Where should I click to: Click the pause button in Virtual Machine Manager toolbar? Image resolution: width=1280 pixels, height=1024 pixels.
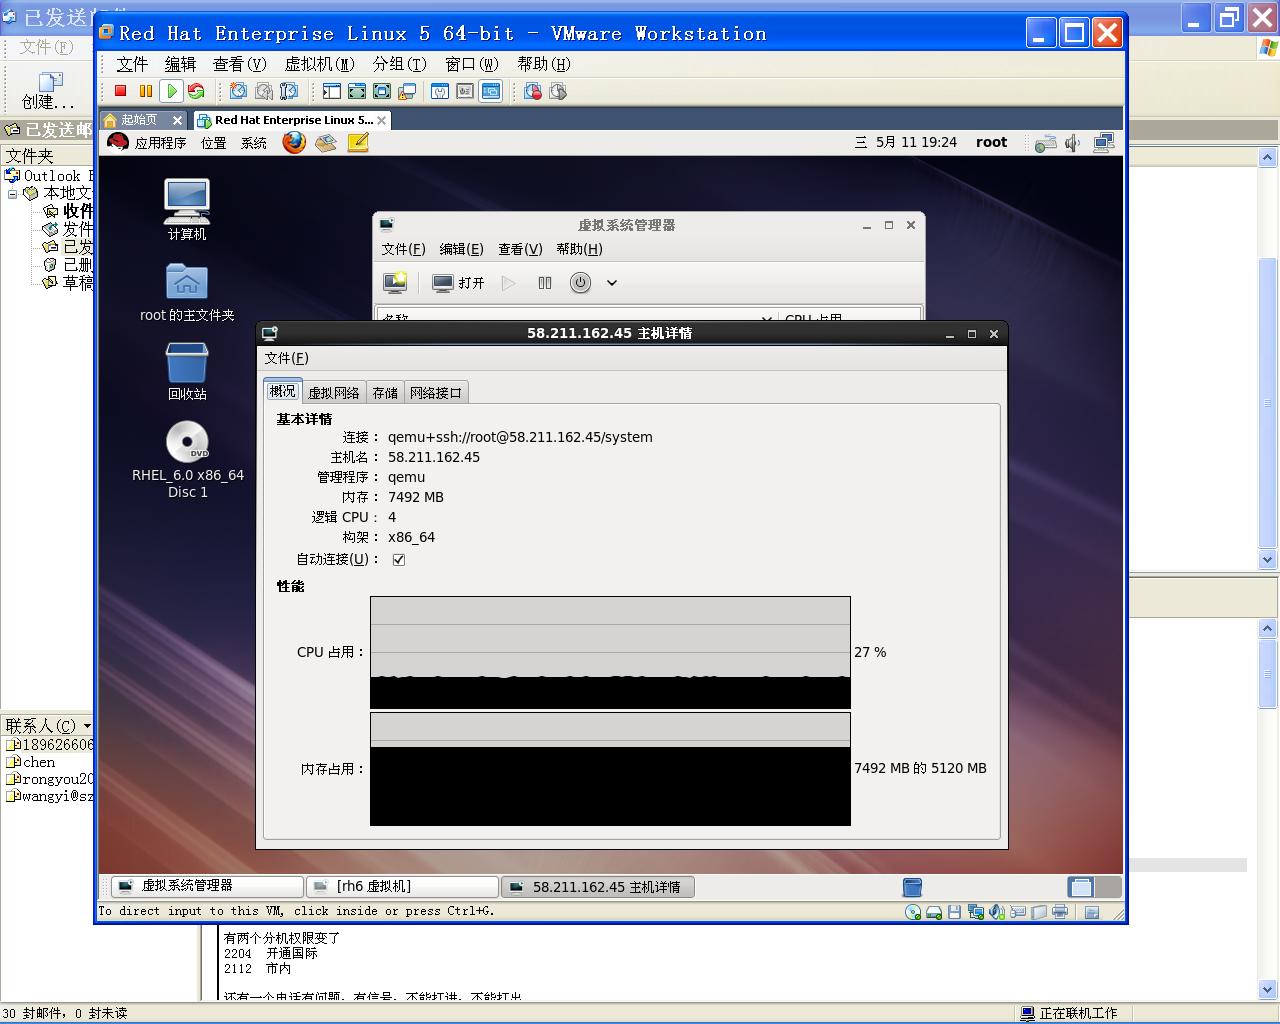click(545, 283)
